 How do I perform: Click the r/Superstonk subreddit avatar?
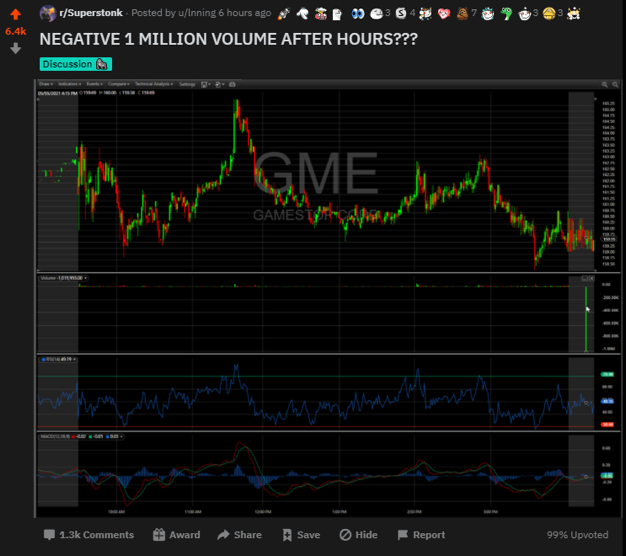pos(48,13)
